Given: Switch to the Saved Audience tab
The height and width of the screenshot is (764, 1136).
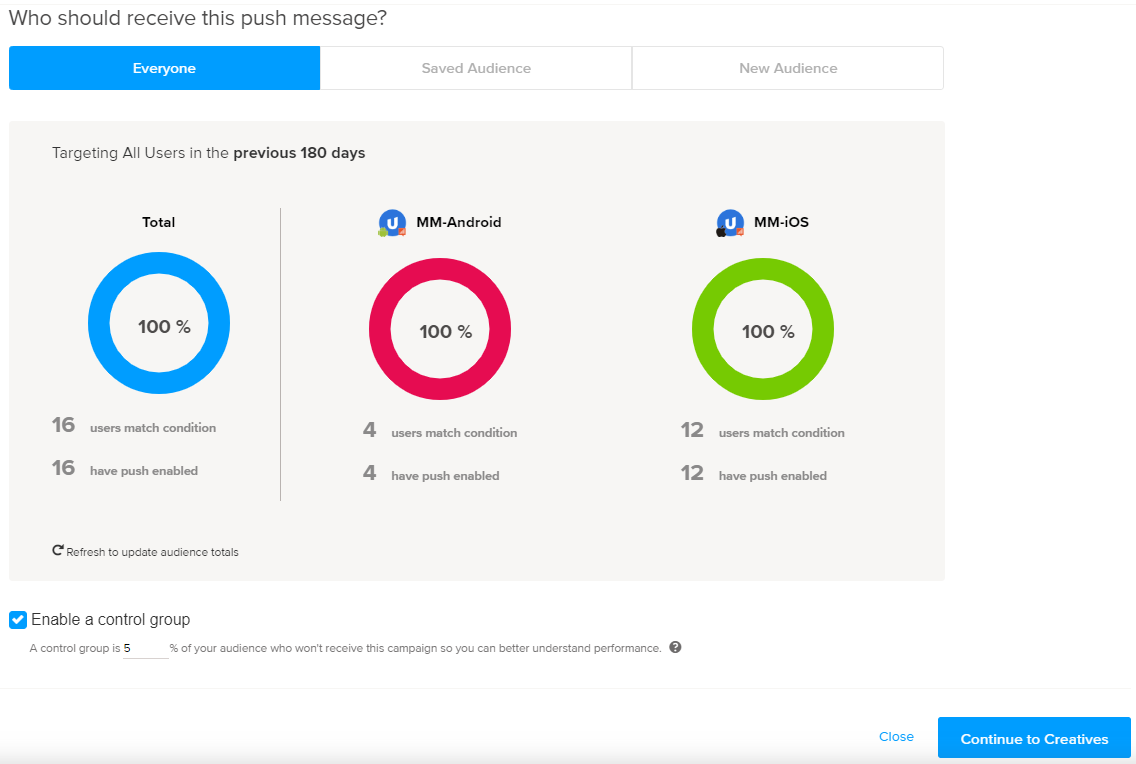Looking at the screenshot, I should point(476,68).
